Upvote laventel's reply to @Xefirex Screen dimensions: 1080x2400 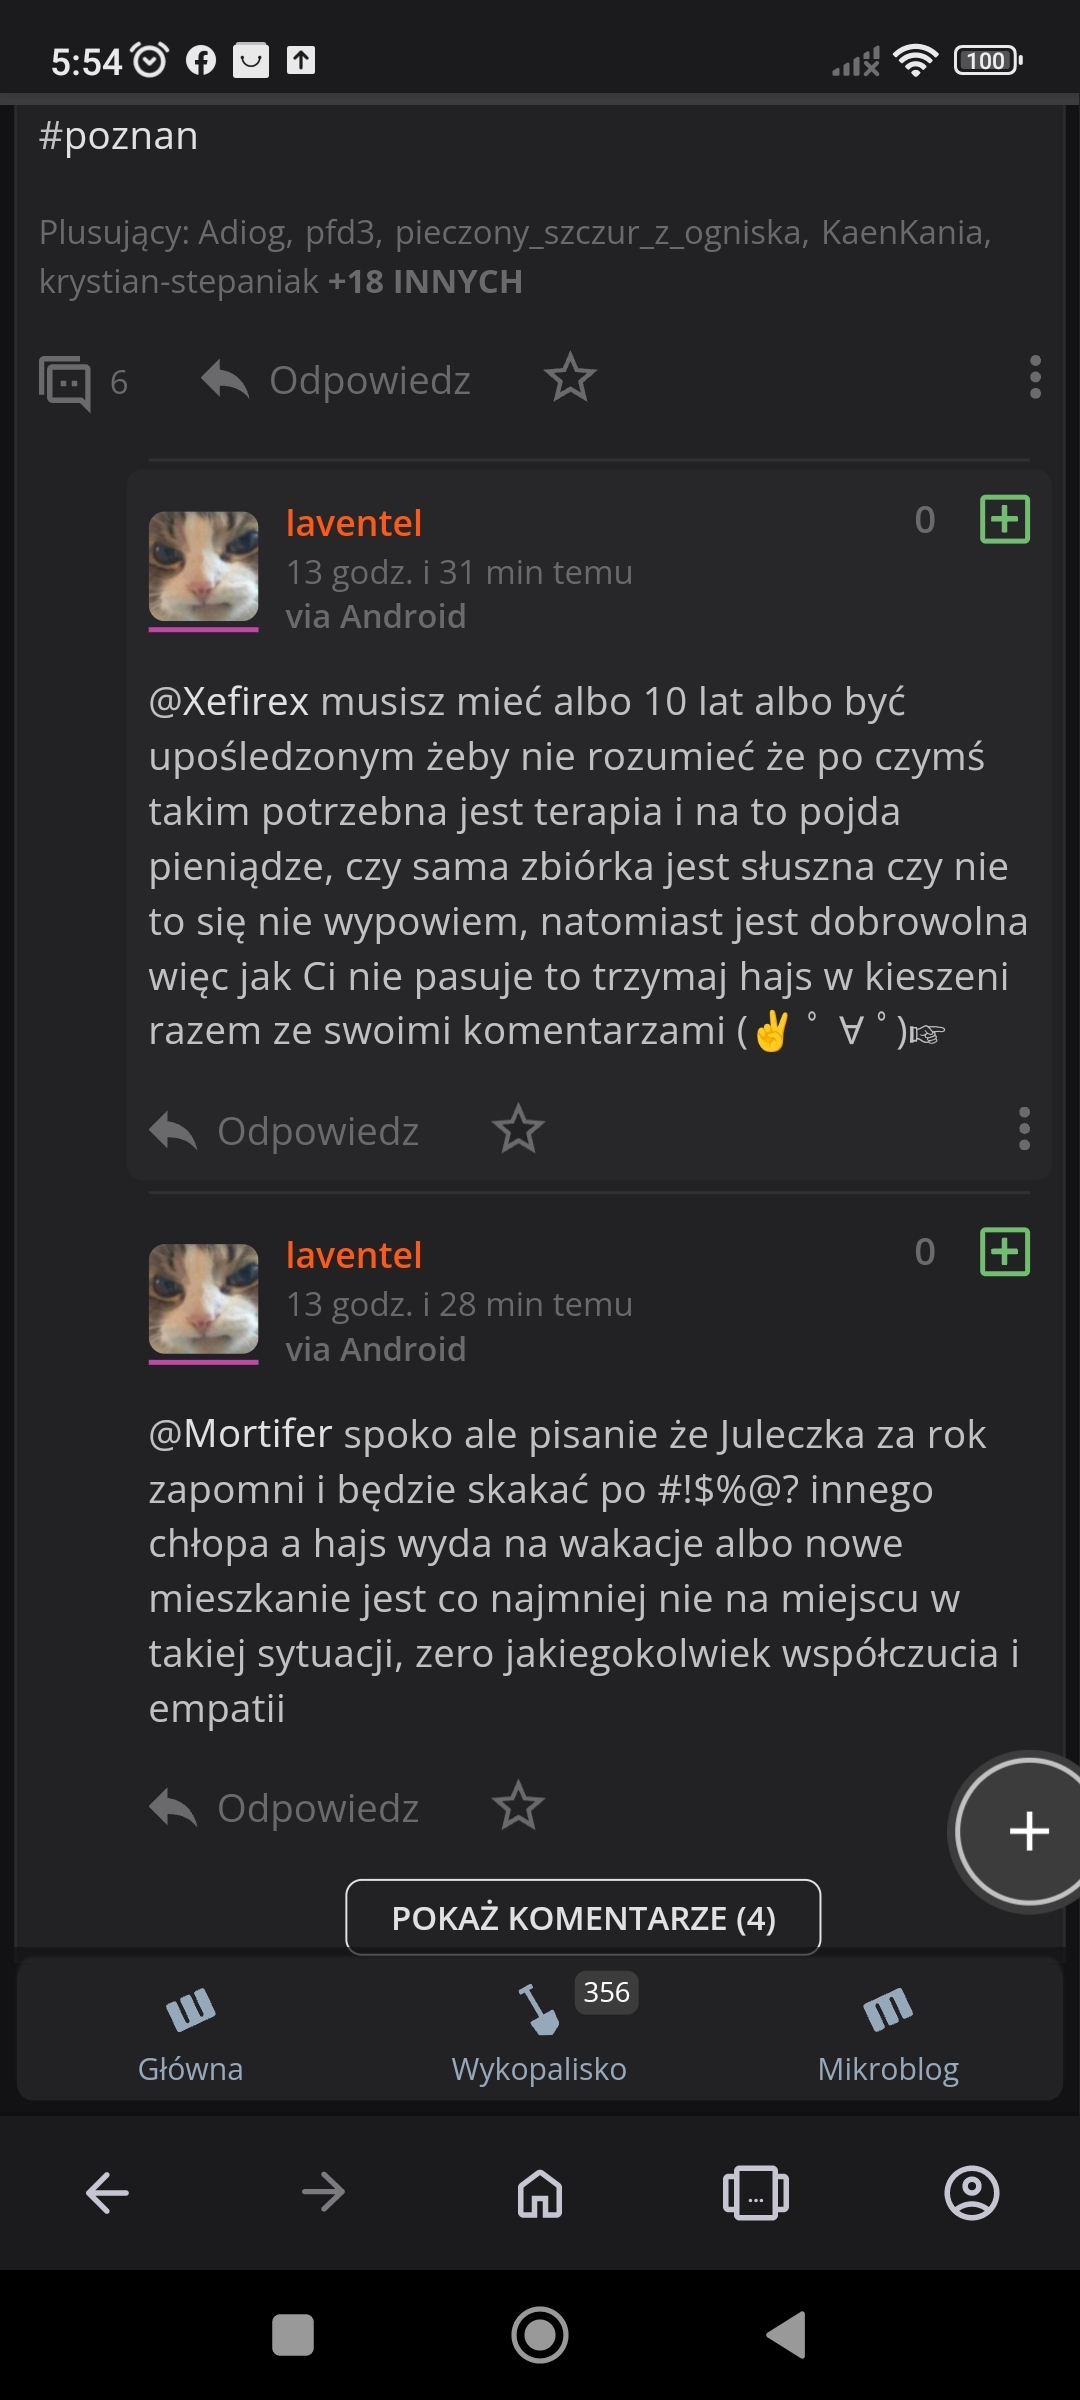(x=1004, y=520)
